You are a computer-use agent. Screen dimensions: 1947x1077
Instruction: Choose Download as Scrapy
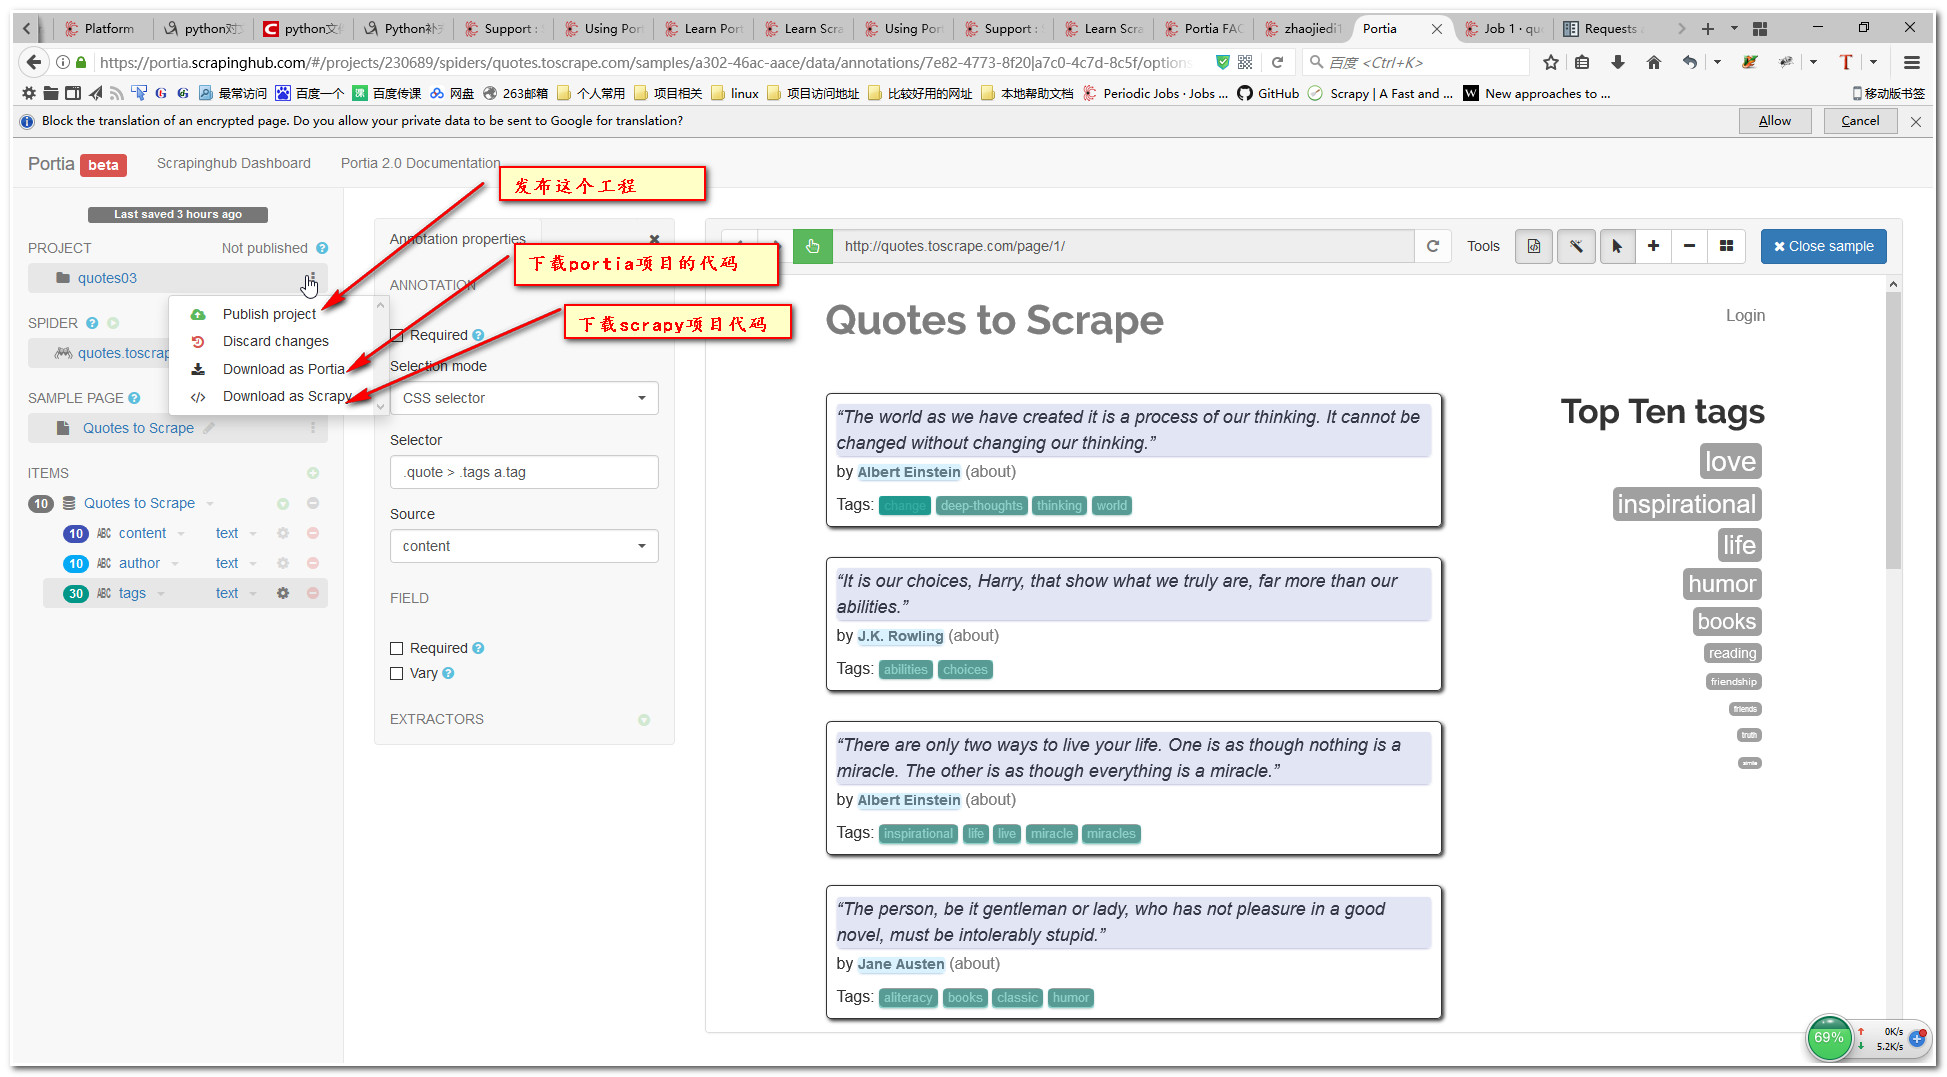(287, 396)
